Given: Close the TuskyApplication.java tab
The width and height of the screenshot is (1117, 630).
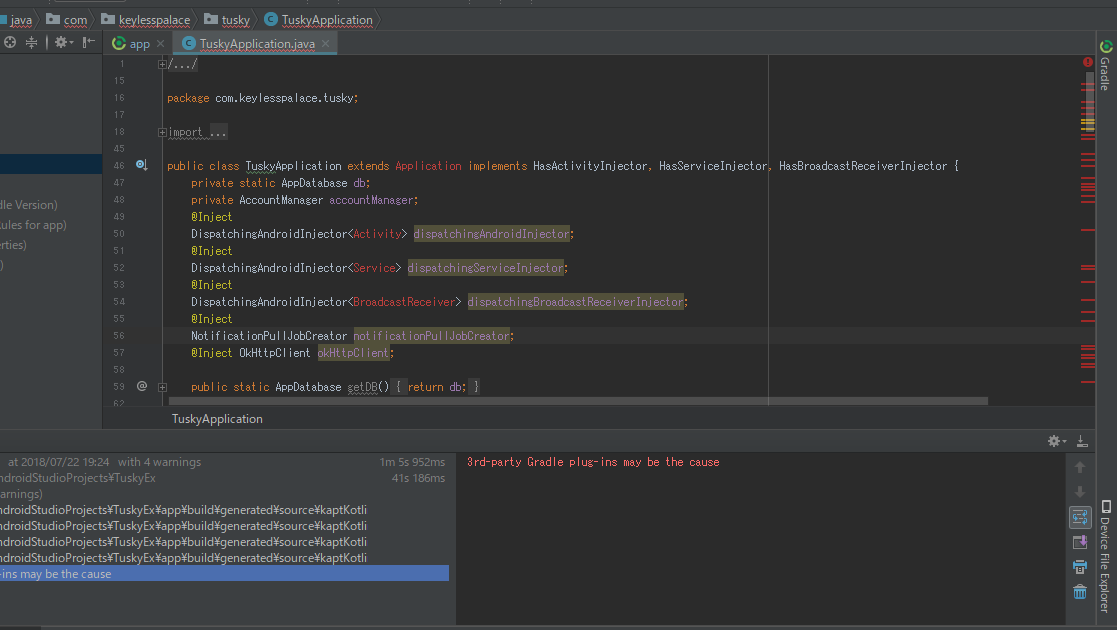Looking at the screenshot, I should [326, 44].
